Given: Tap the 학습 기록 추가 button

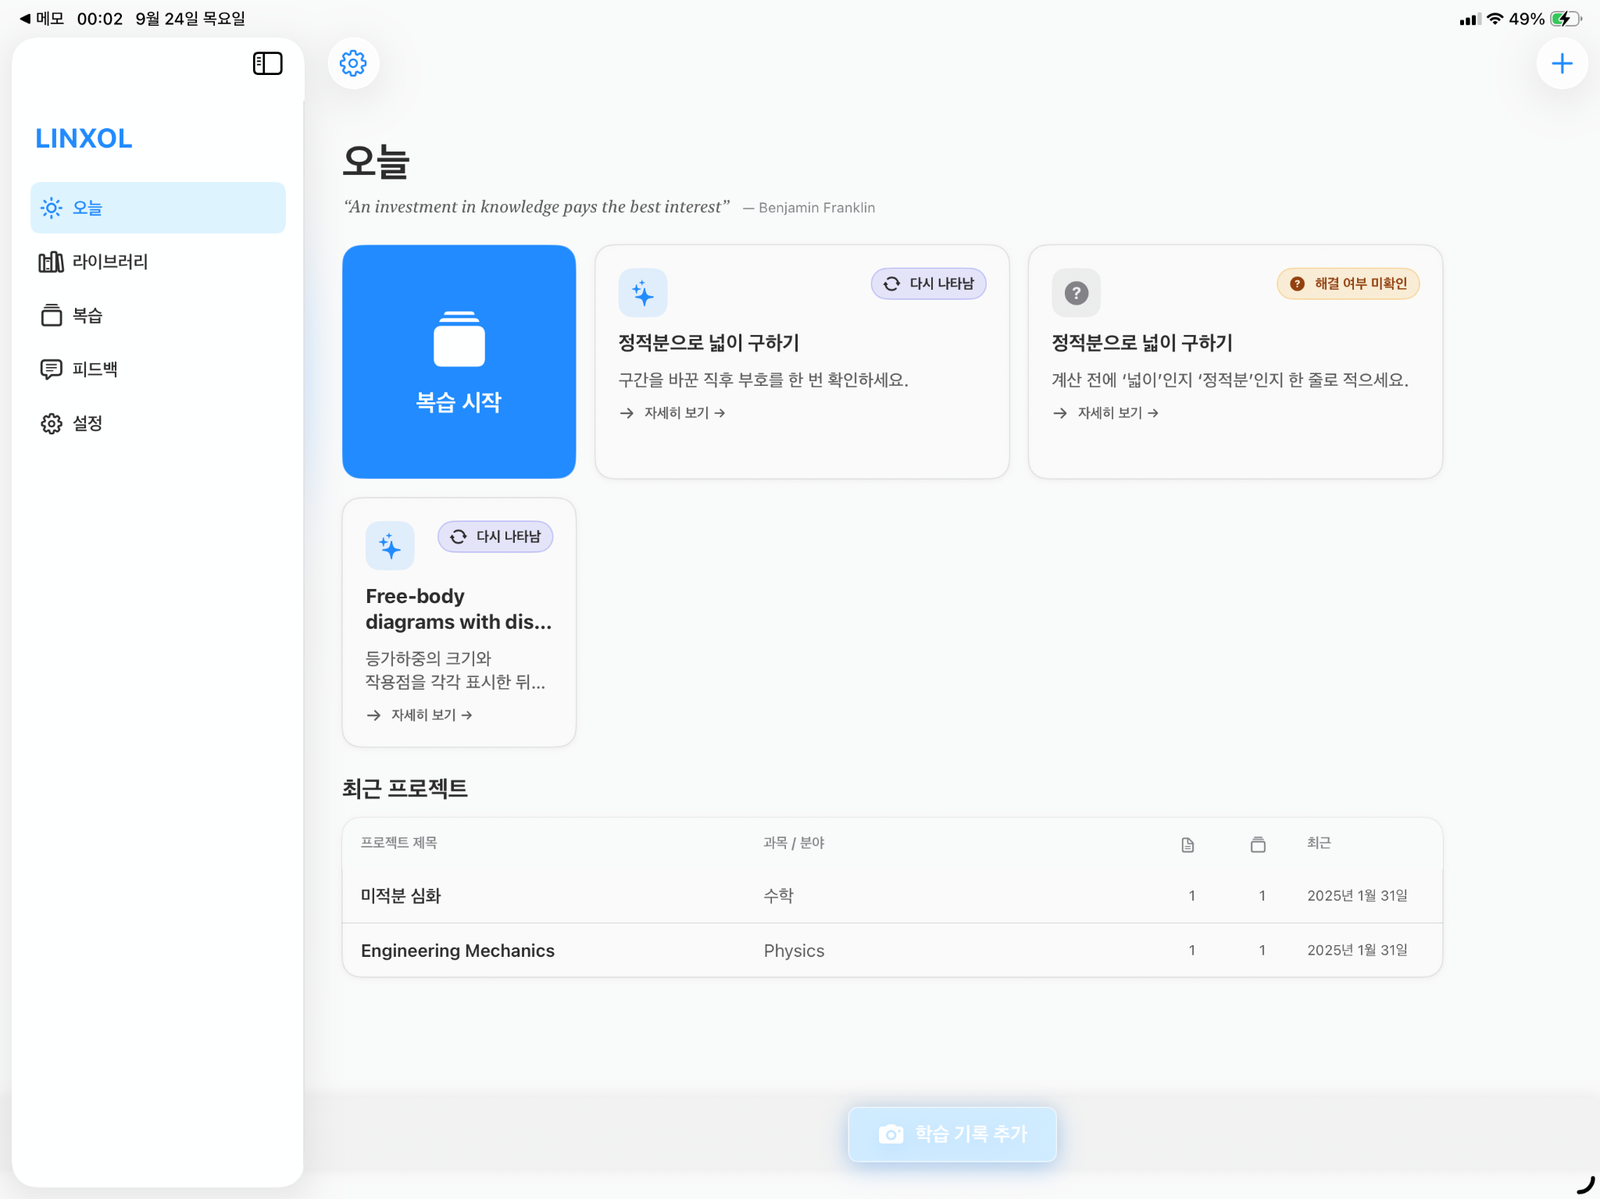Looking at the screenshot, I should pos(952,1134).
